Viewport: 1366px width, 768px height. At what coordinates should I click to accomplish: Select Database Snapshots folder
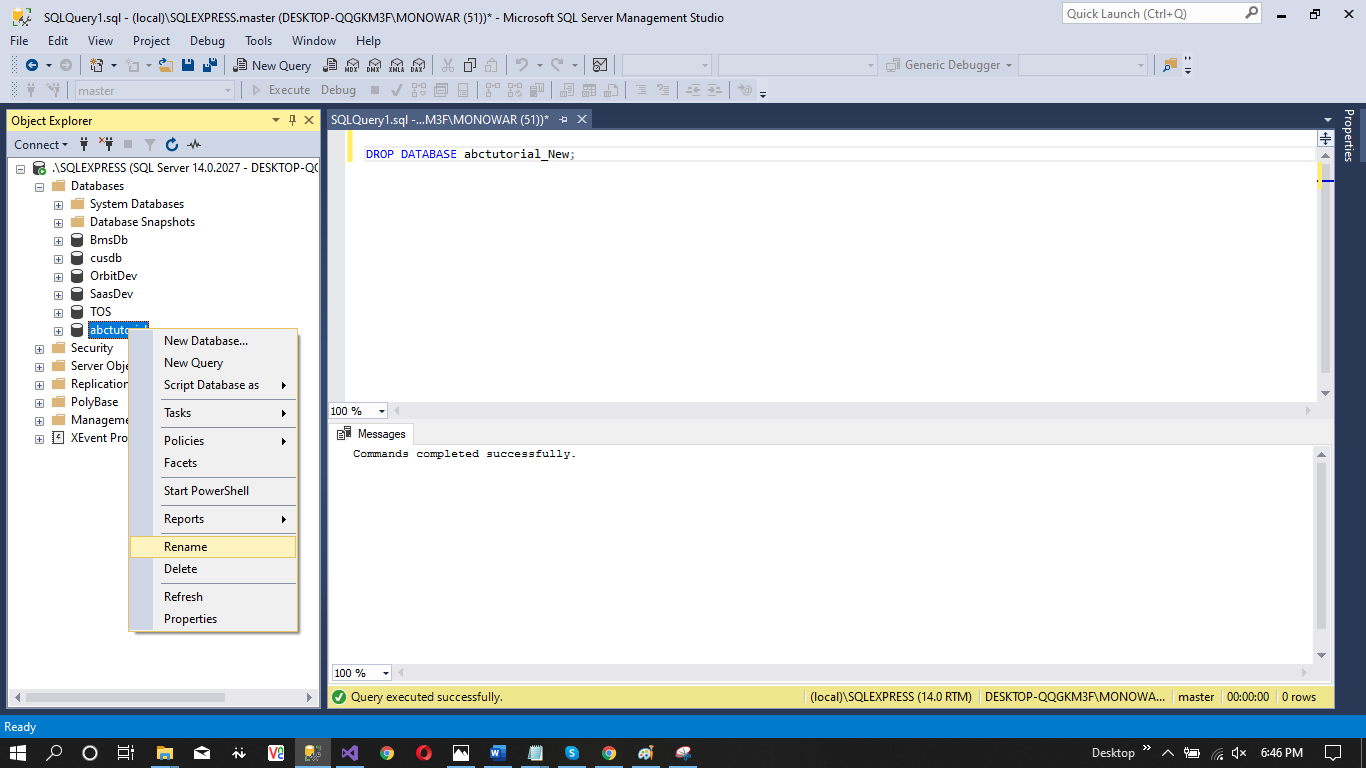click(142, 222)
